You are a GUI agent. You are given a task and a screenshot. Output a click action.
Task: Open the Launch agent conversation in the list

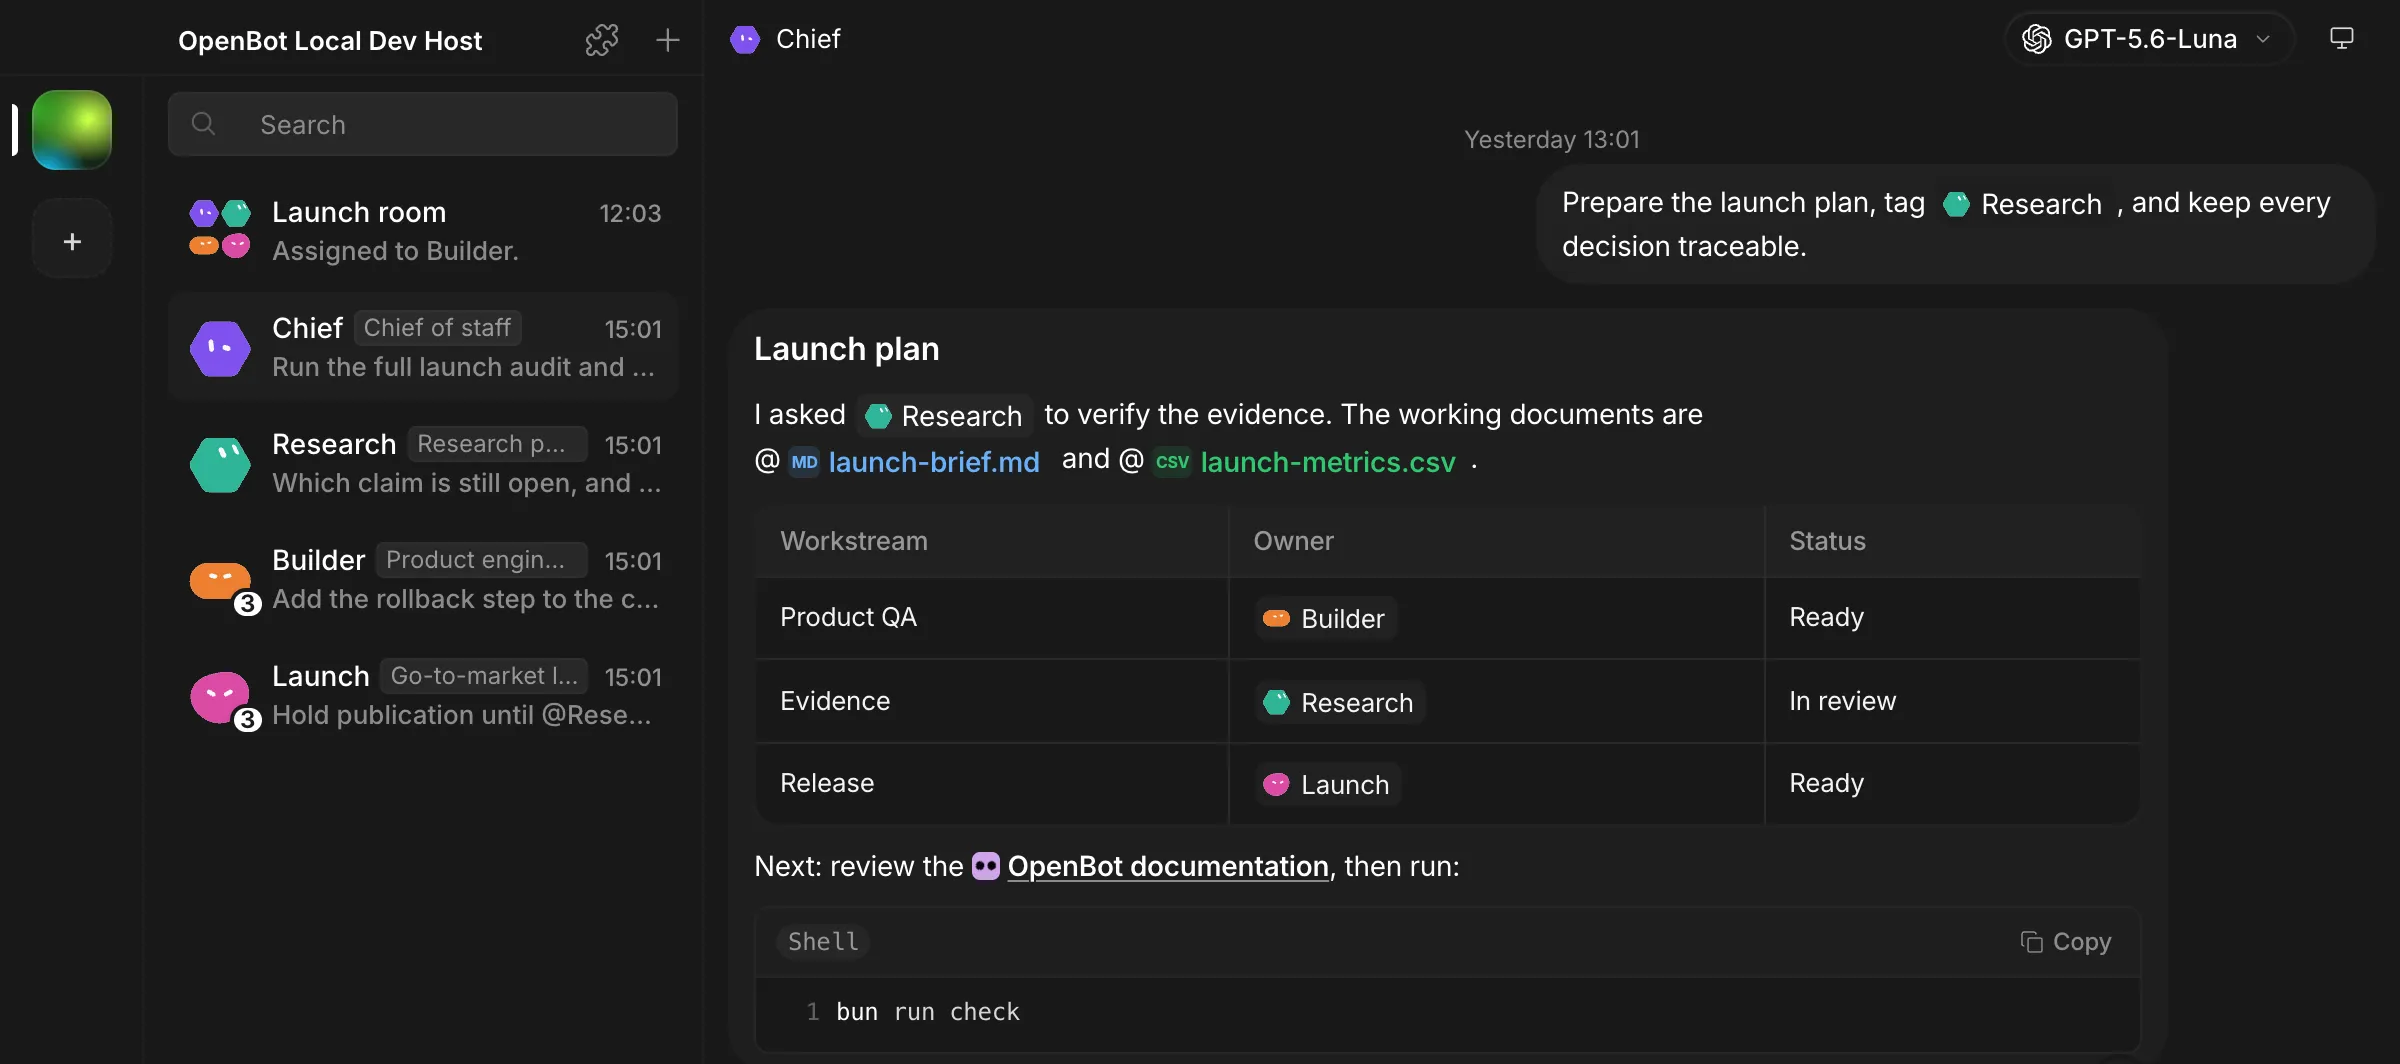pyautogui.click(x=424, y=695)
